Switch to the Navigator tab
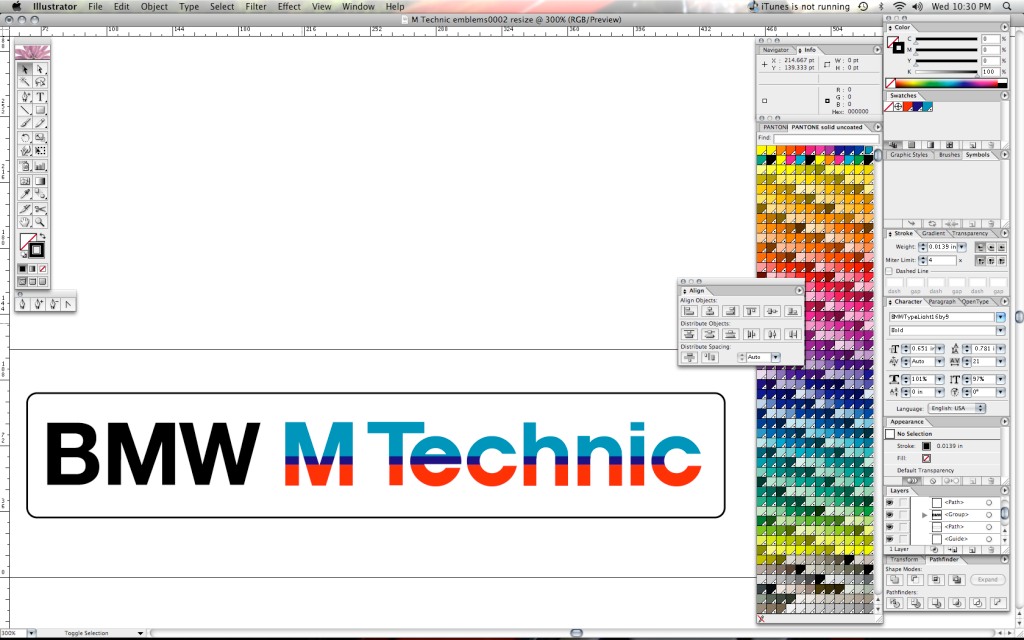This screenshot has width=1024, height=640. [x=775, y=50]
